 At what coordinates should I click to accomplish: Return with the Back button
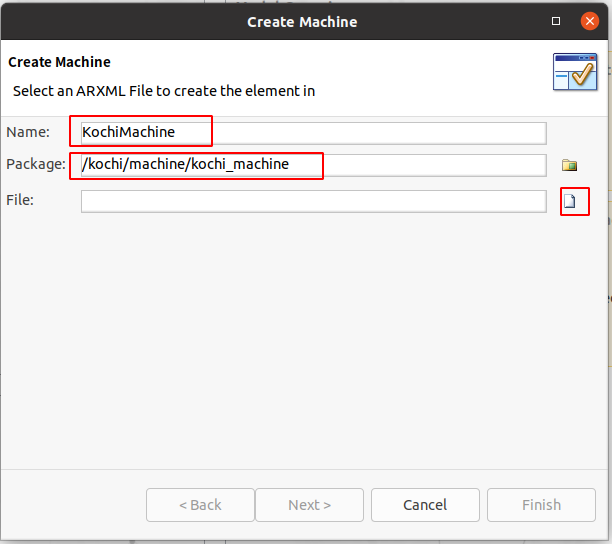click(200, 505)
